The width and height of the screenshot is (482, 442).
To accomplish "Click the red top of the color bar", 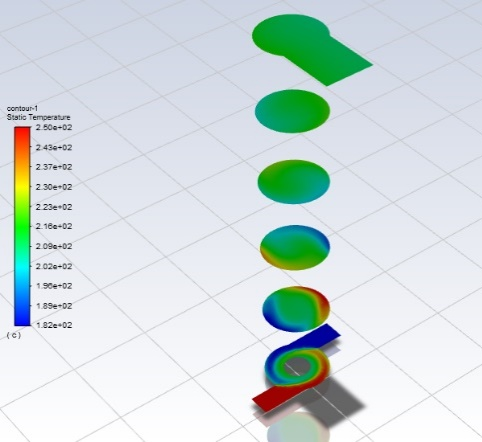I will [22, 133].
